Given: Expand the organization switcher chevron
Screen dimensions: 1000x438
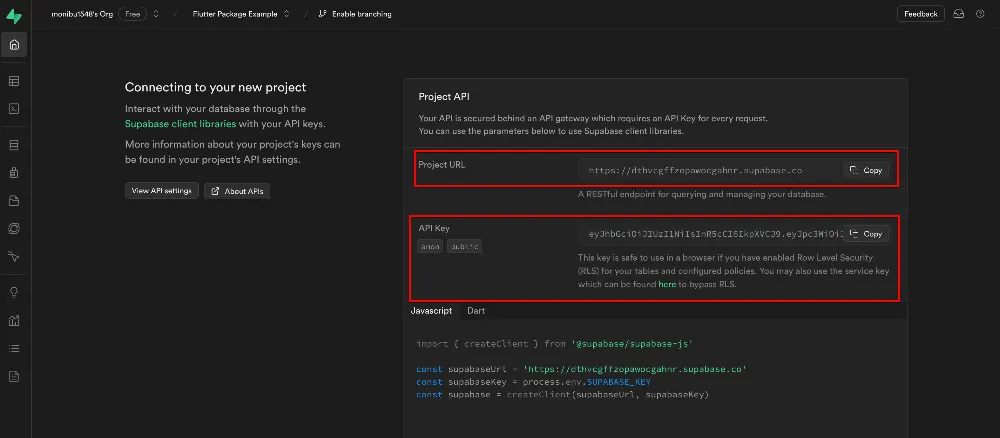Looking at the screenshot, I should click(154, 14).
